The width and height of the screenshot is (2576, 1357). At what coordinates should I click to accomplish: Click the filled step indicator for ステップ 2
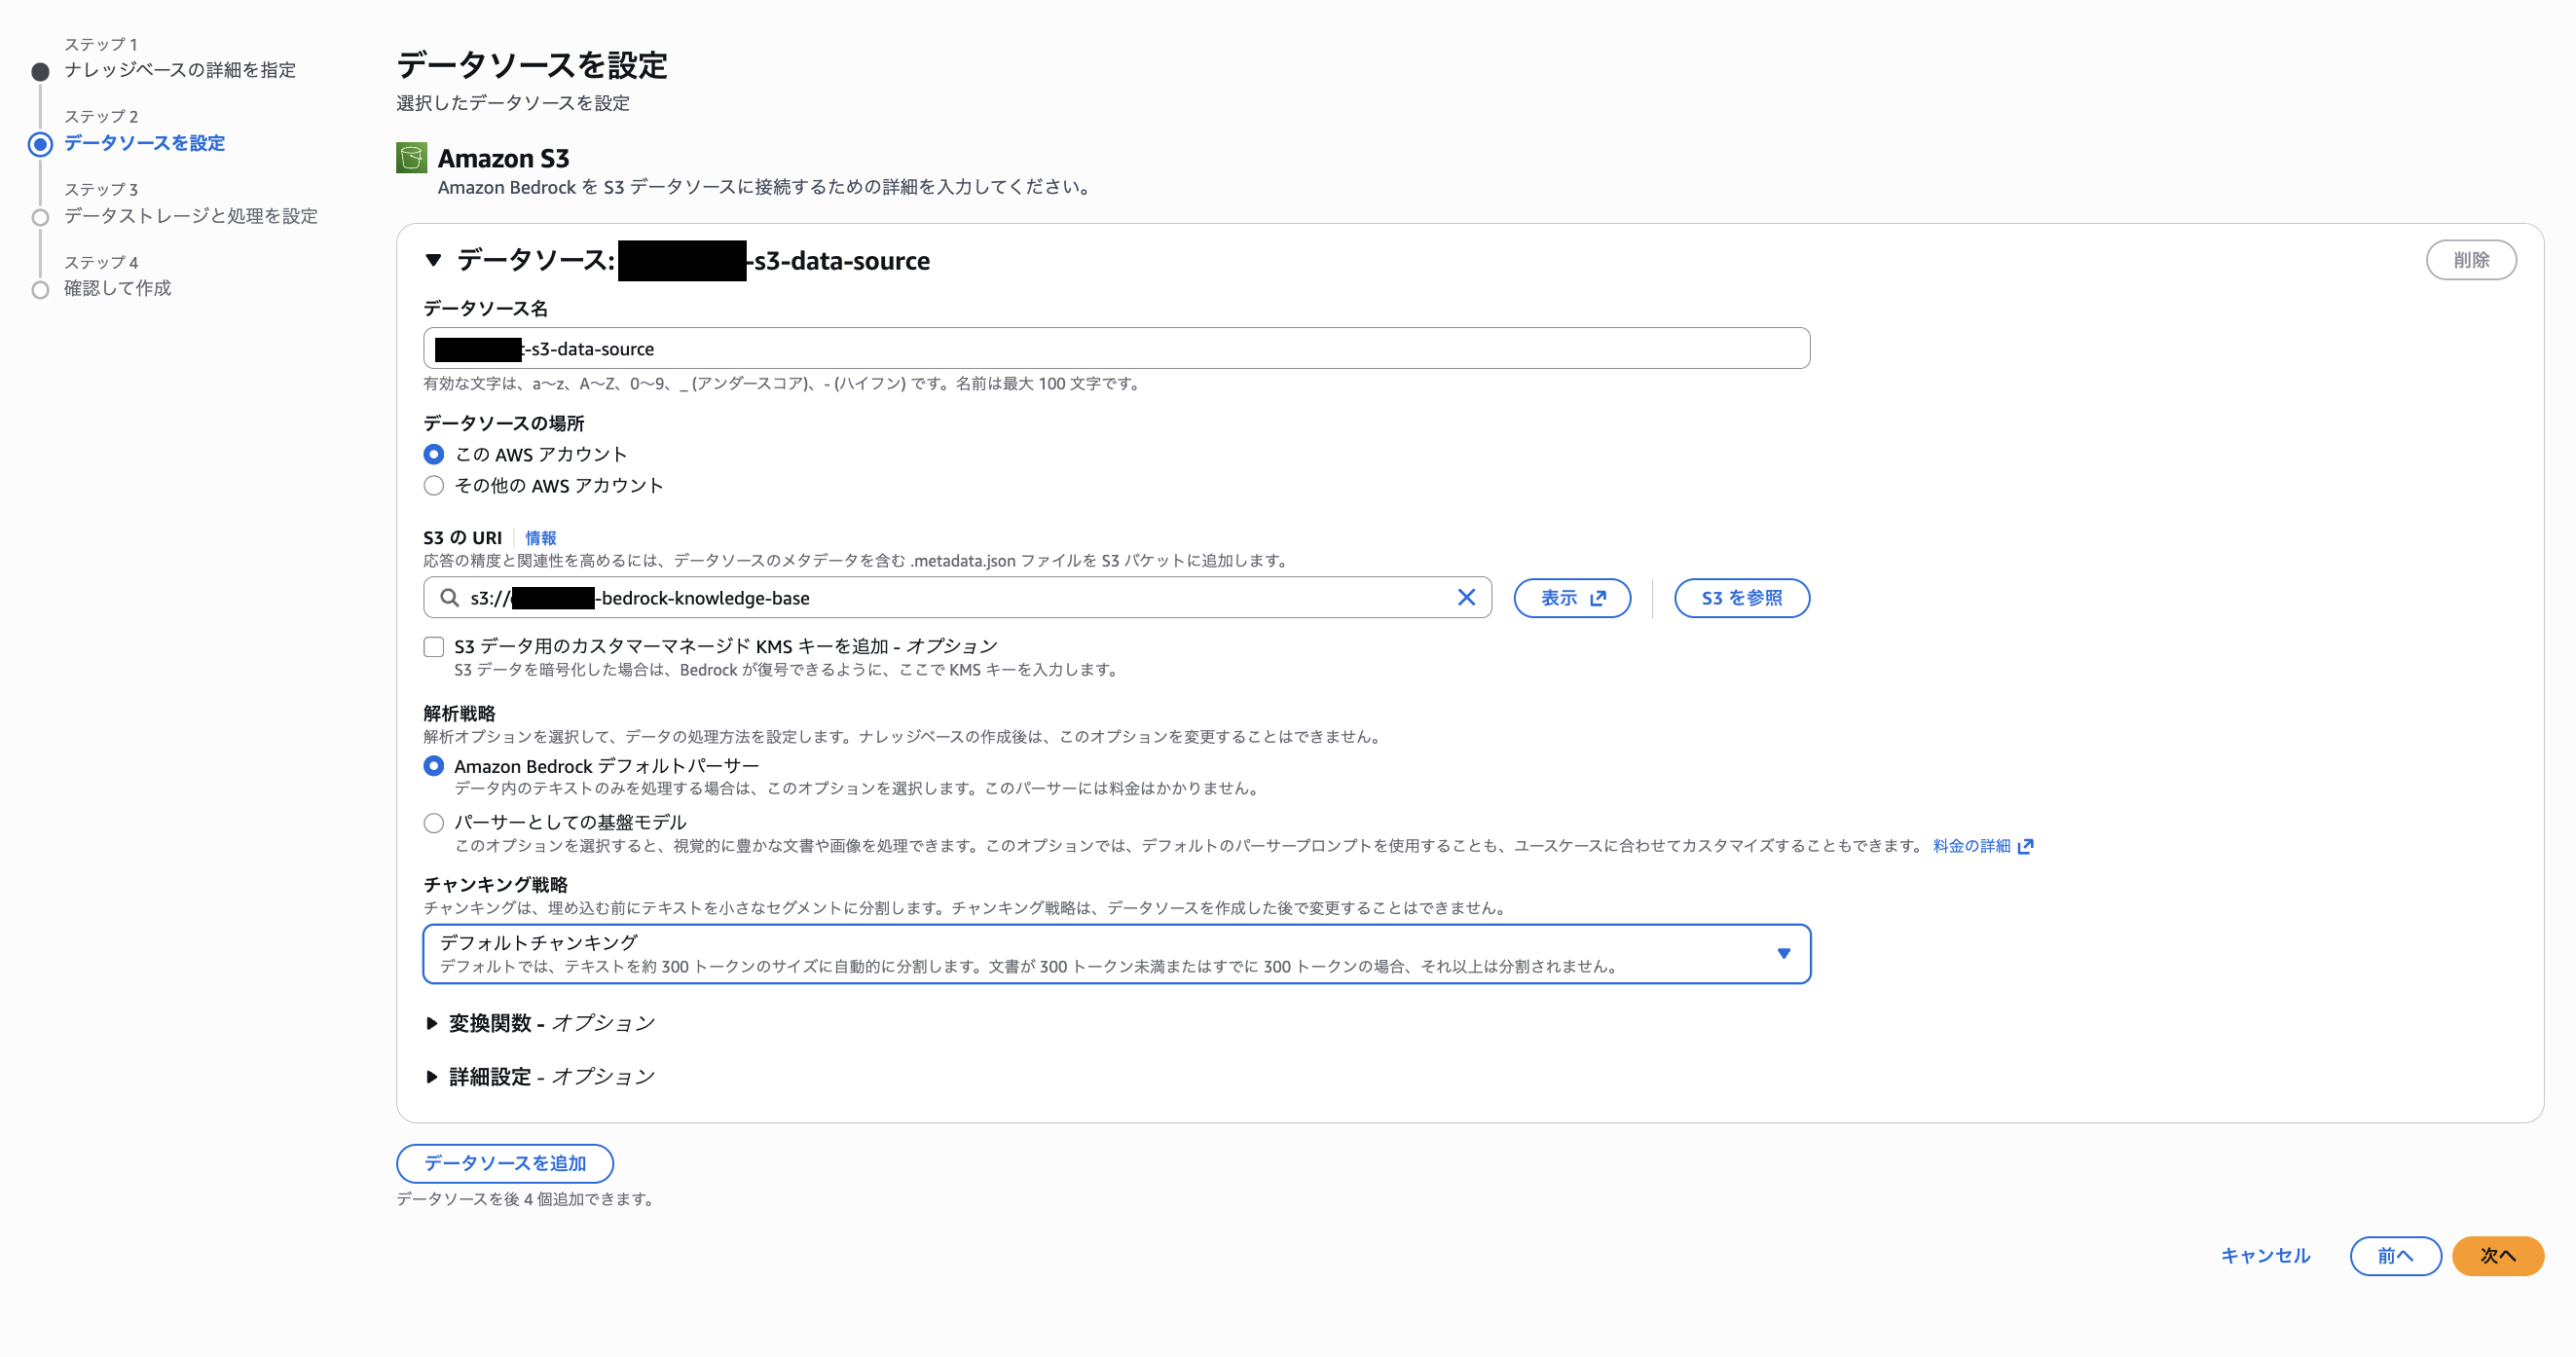[x=40, y=144]
